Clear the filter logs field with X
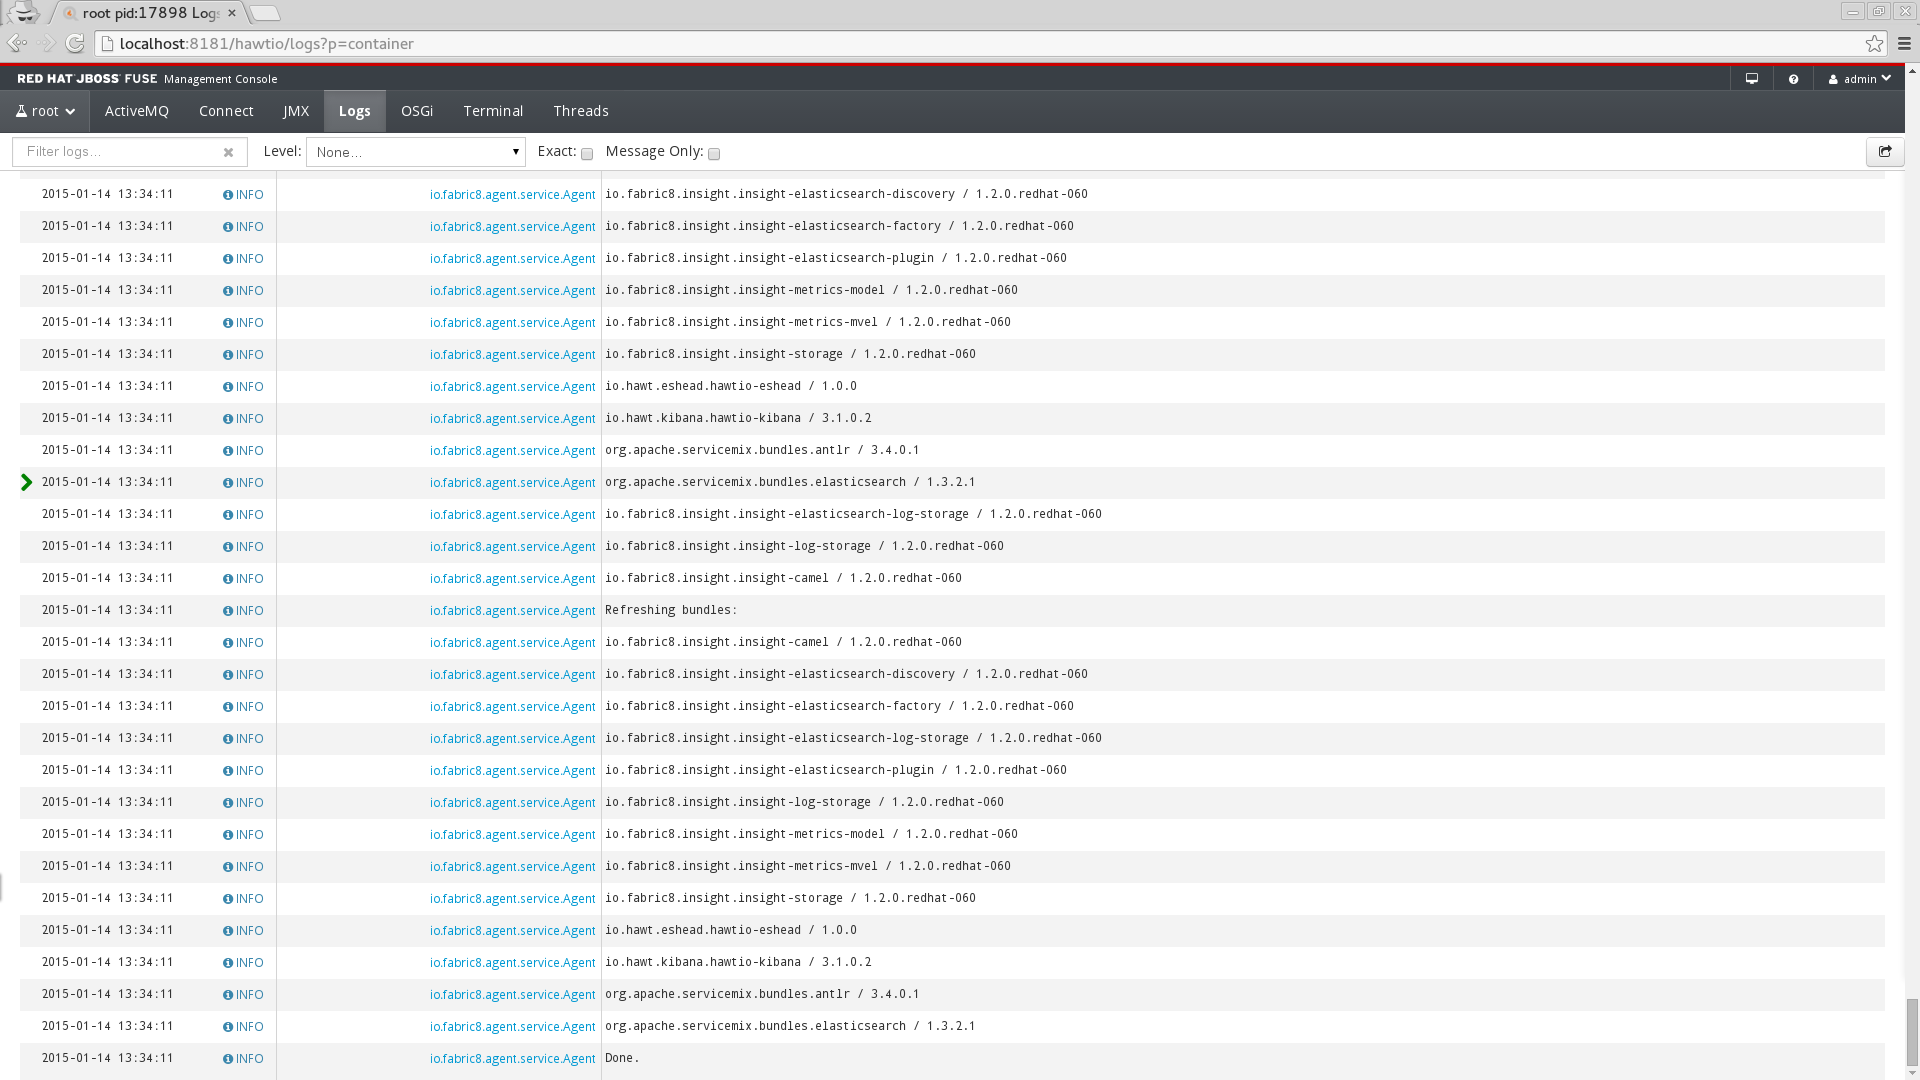This screenshot has width=1920, height=1080. 228,153
